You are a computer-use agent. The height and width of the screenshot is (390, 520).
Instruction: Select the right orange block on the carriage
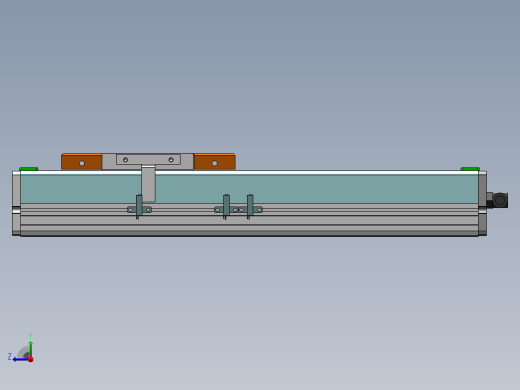click(x=215, y=161)
